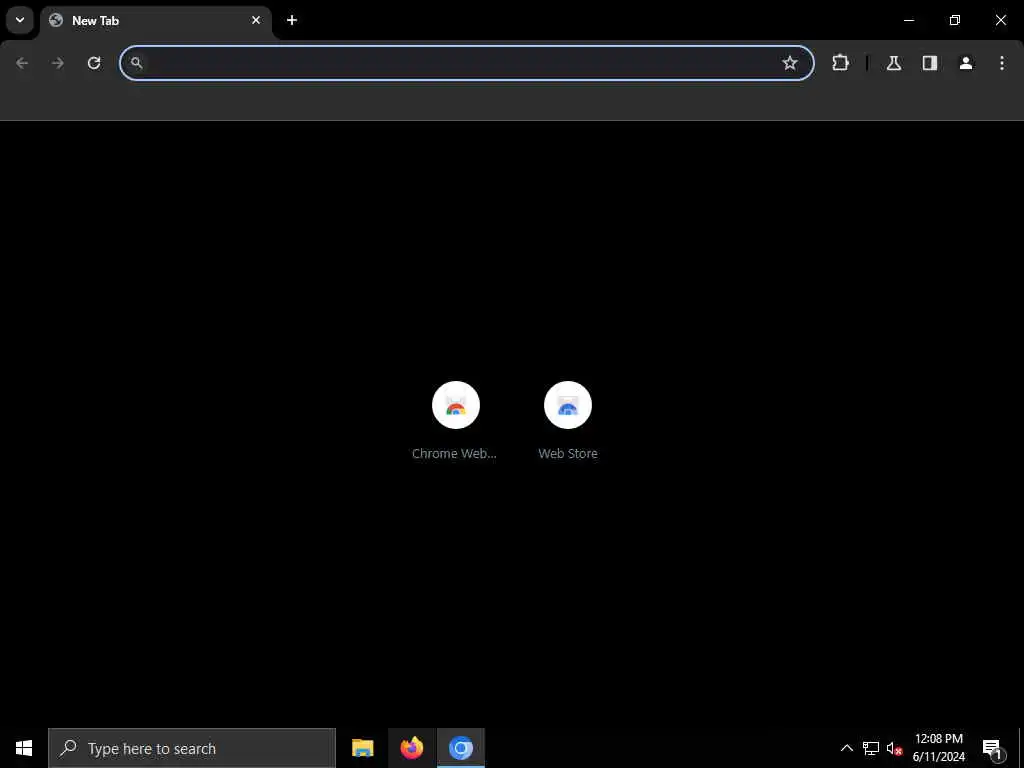
Task: Open Chrome Labs flask icon
Action: coord(894,63)
